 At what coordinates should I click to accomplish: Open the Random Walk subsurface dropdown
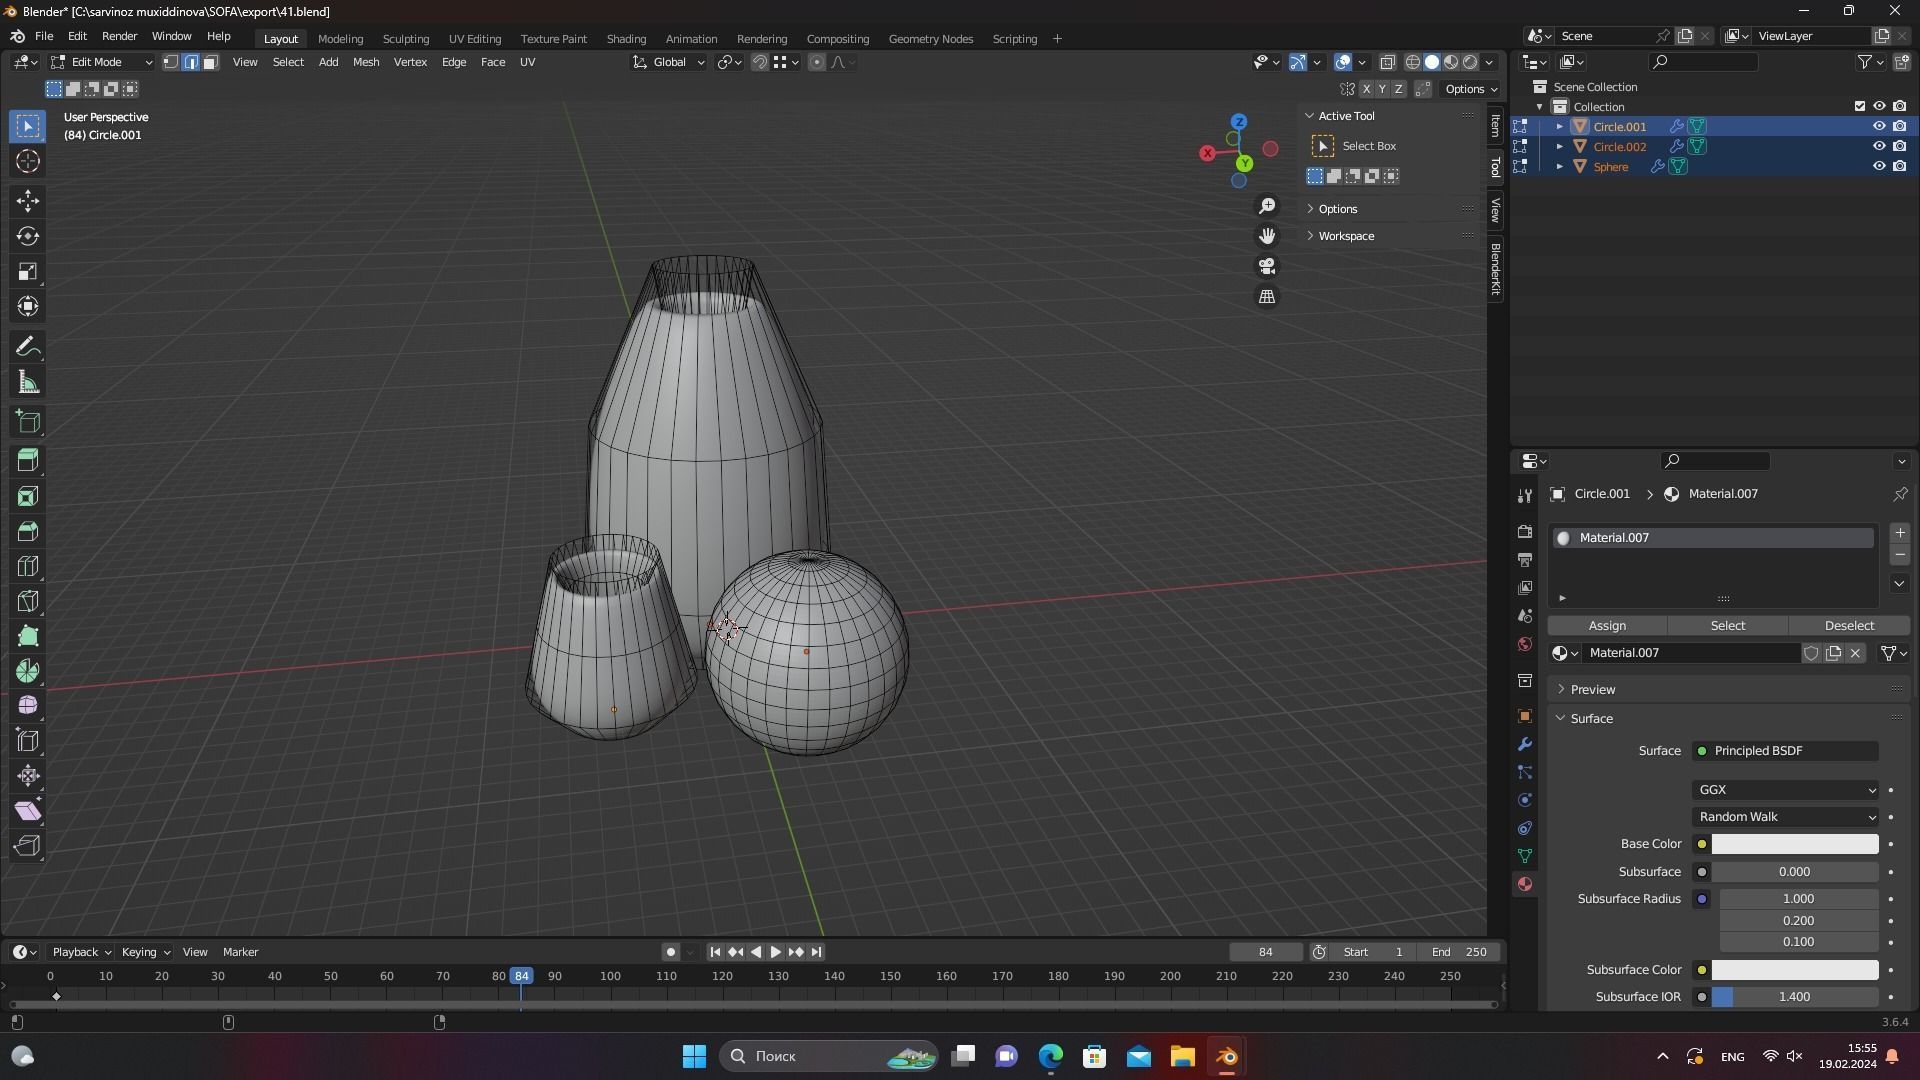1786,817
